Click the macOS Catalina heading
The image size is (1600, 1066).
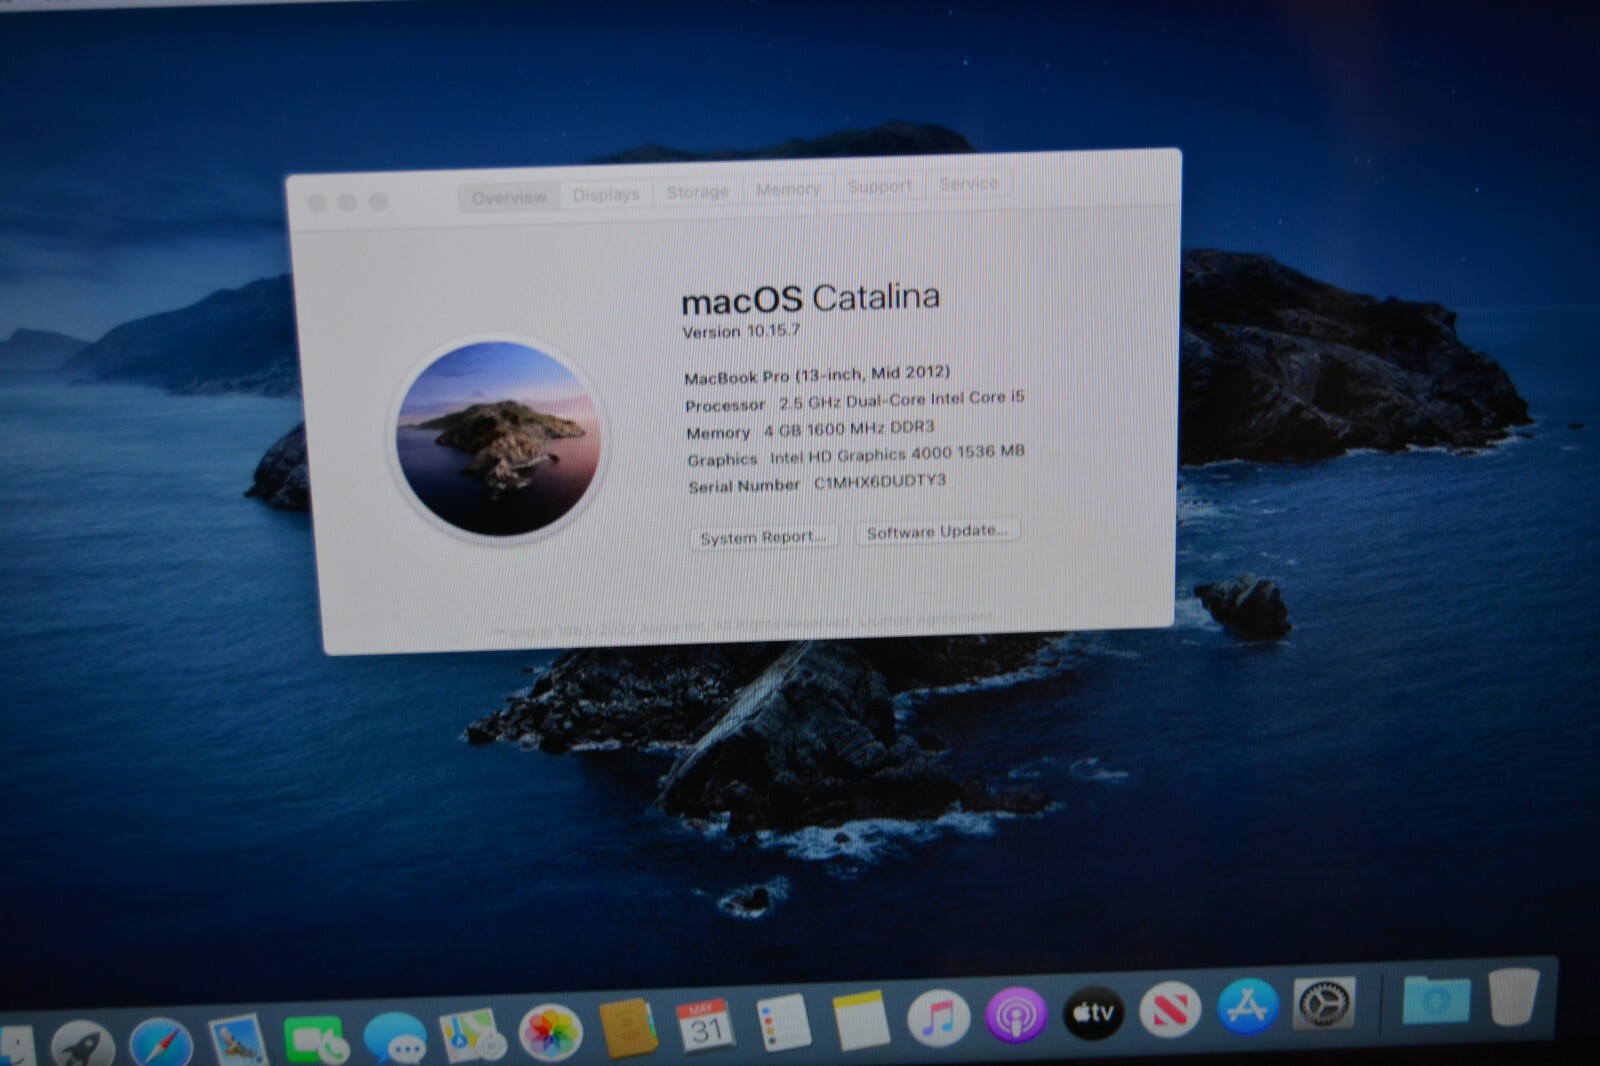(810, 298)
